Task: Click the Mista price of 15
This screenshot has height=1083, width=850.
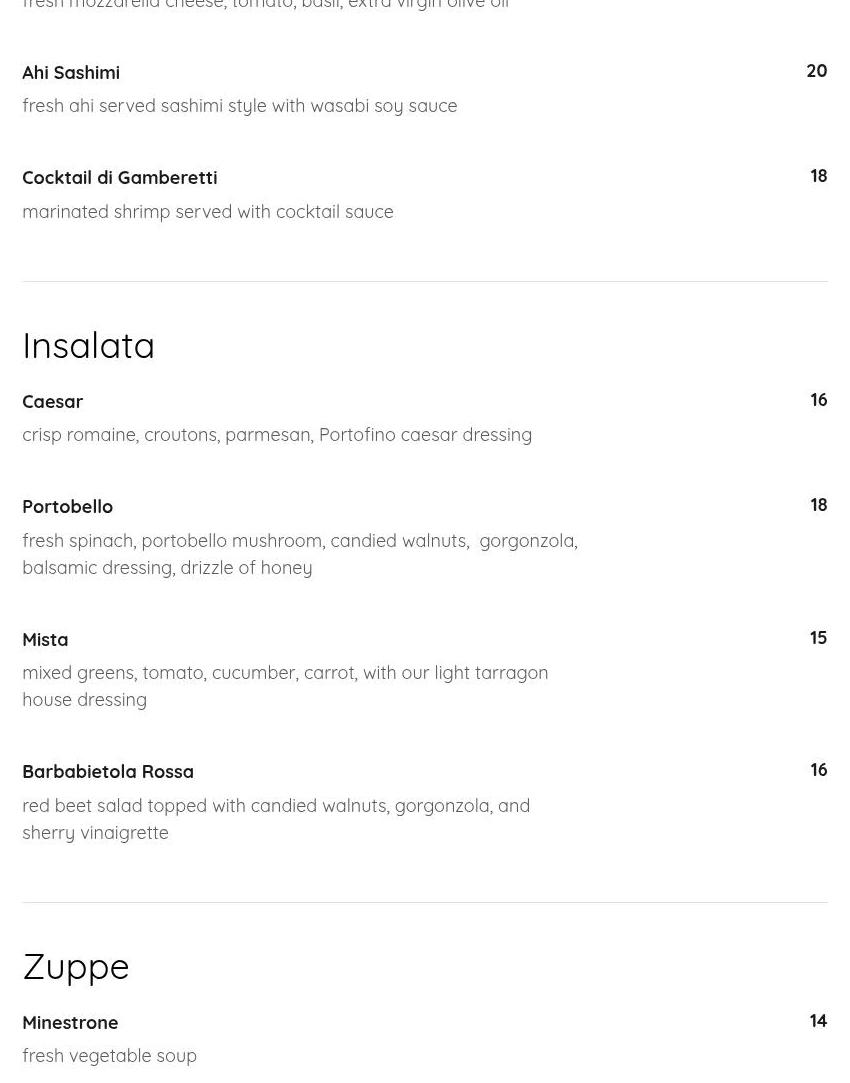Action: point(818,638)
